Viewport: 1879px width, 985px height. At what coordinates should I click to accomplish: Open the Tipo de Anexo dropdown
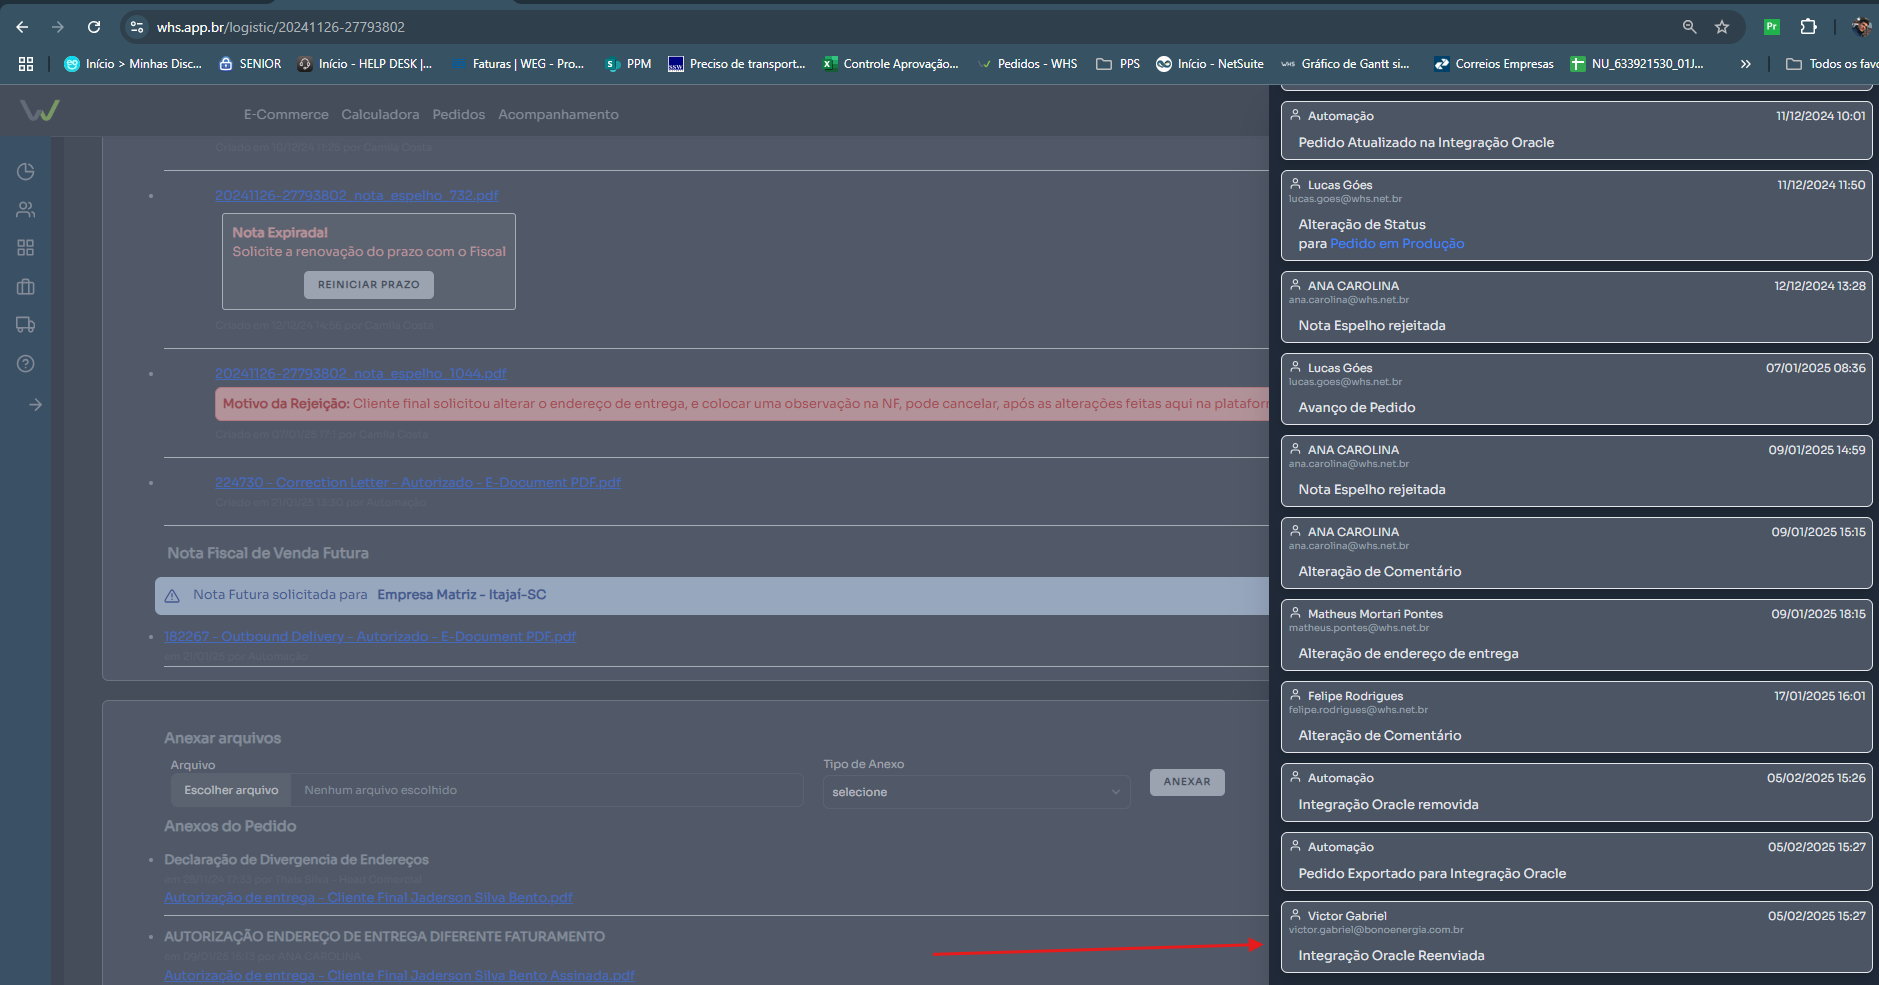point(975,792)
